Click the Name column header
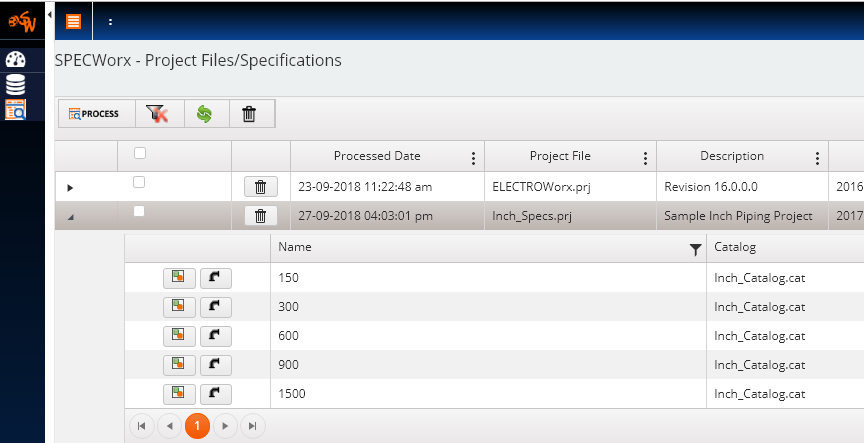864x443 pixels. pos(295,247)
